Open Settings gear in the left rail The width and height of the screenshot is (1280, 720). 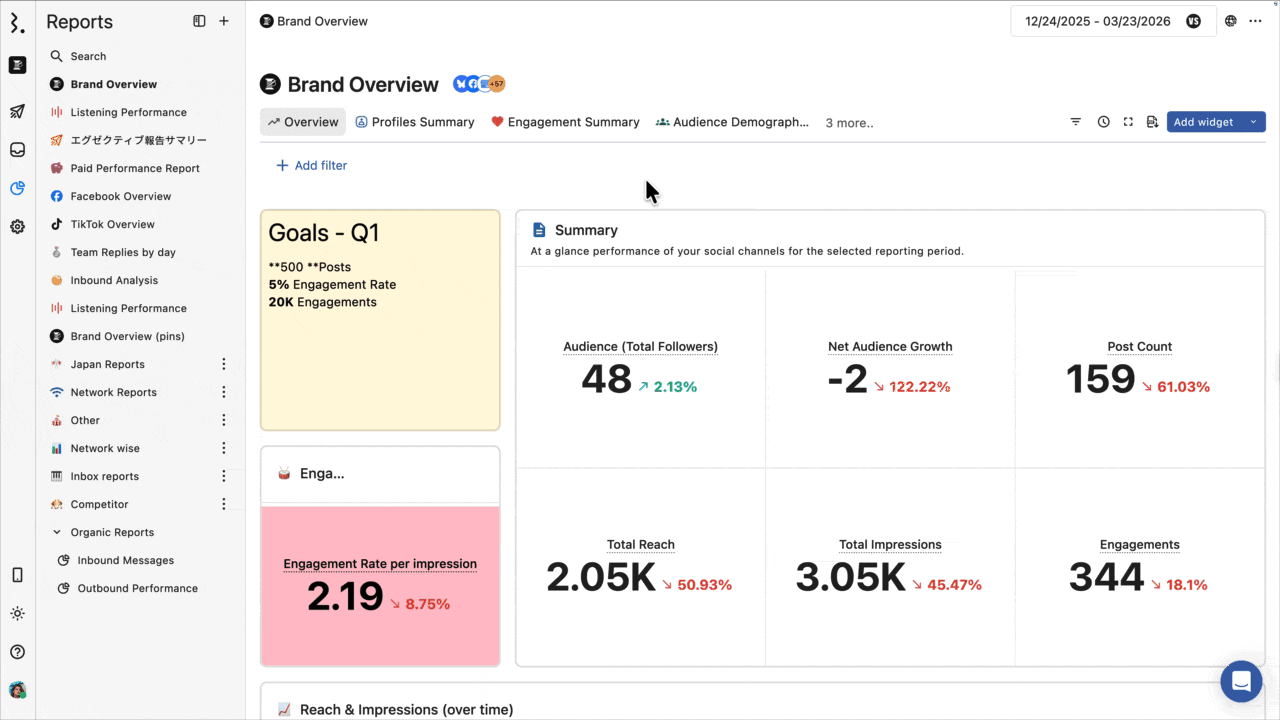pos(16,226)
